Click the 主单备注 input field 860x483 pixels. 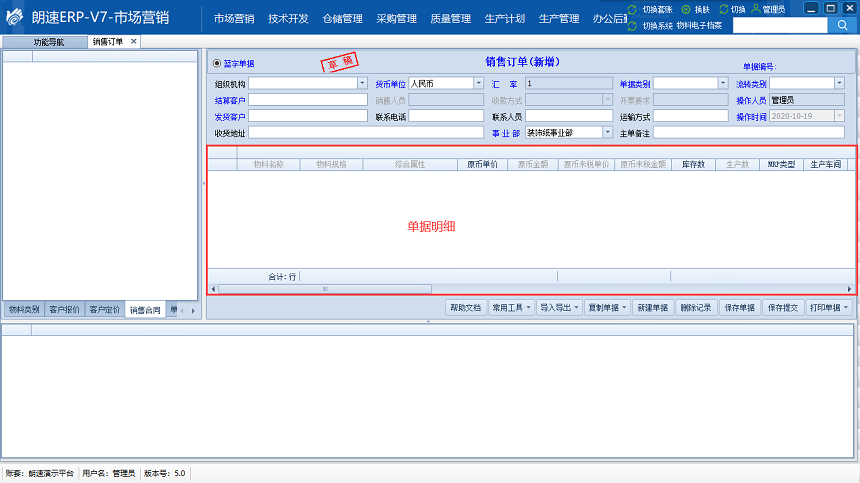pos(749,133)
